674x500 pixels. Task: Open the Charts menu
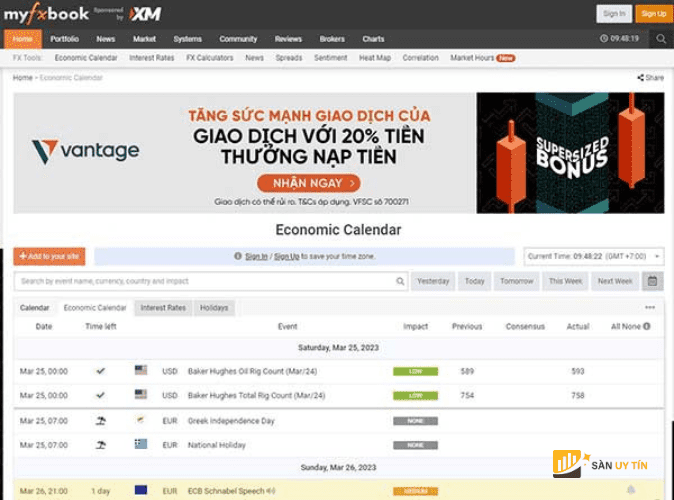[x=373, y=39]
